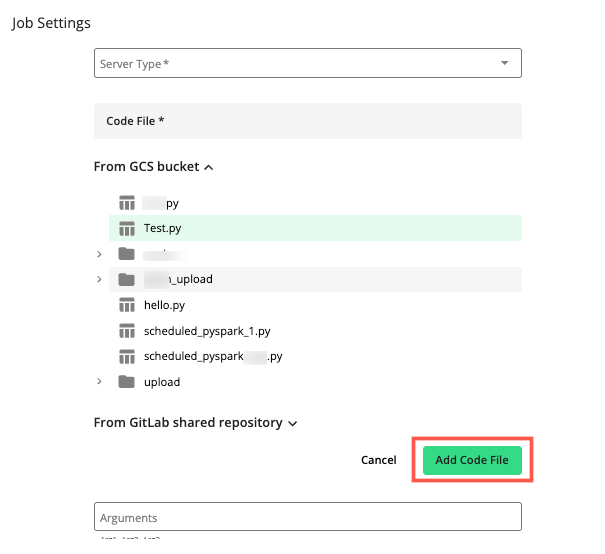Click the file icon beside Test.py
This screenshot has height=554, width=605.
tap(126, 228)
